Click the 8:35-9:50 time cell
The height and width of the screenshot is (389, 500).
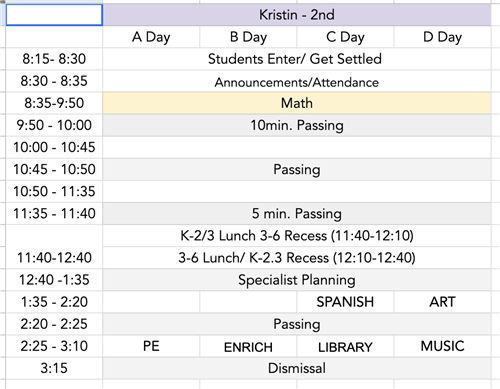pos(54,103)
